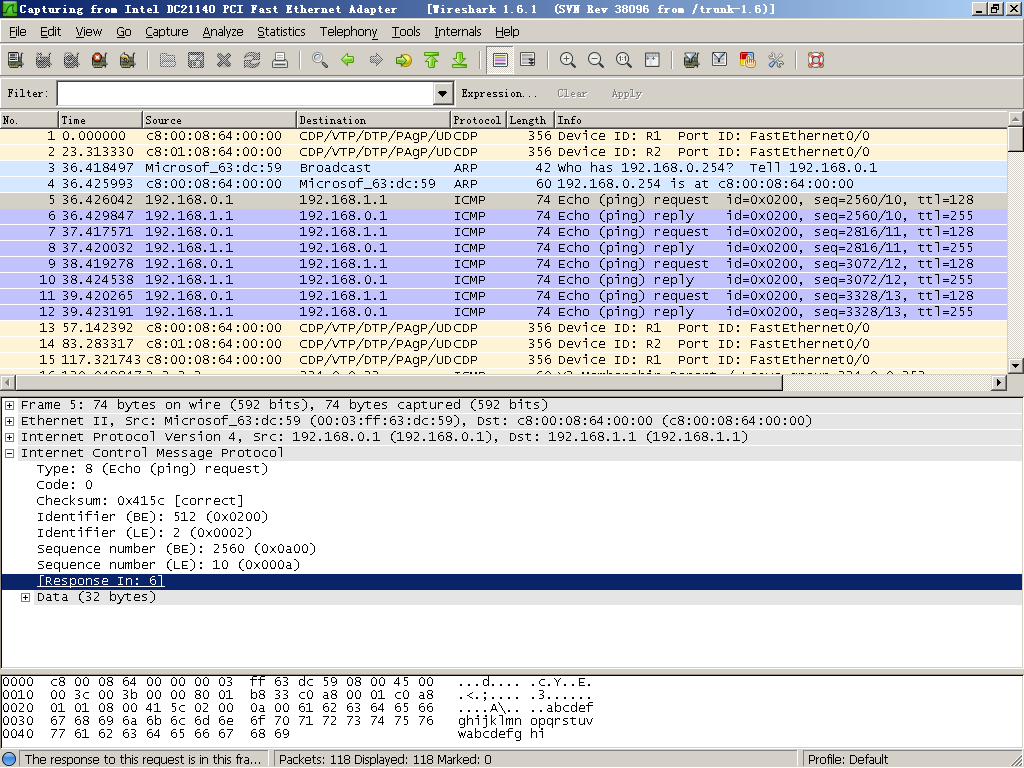This screenshot has height=768, width=1024.
Task: Toggle packet list colorization
Action: 500,61
